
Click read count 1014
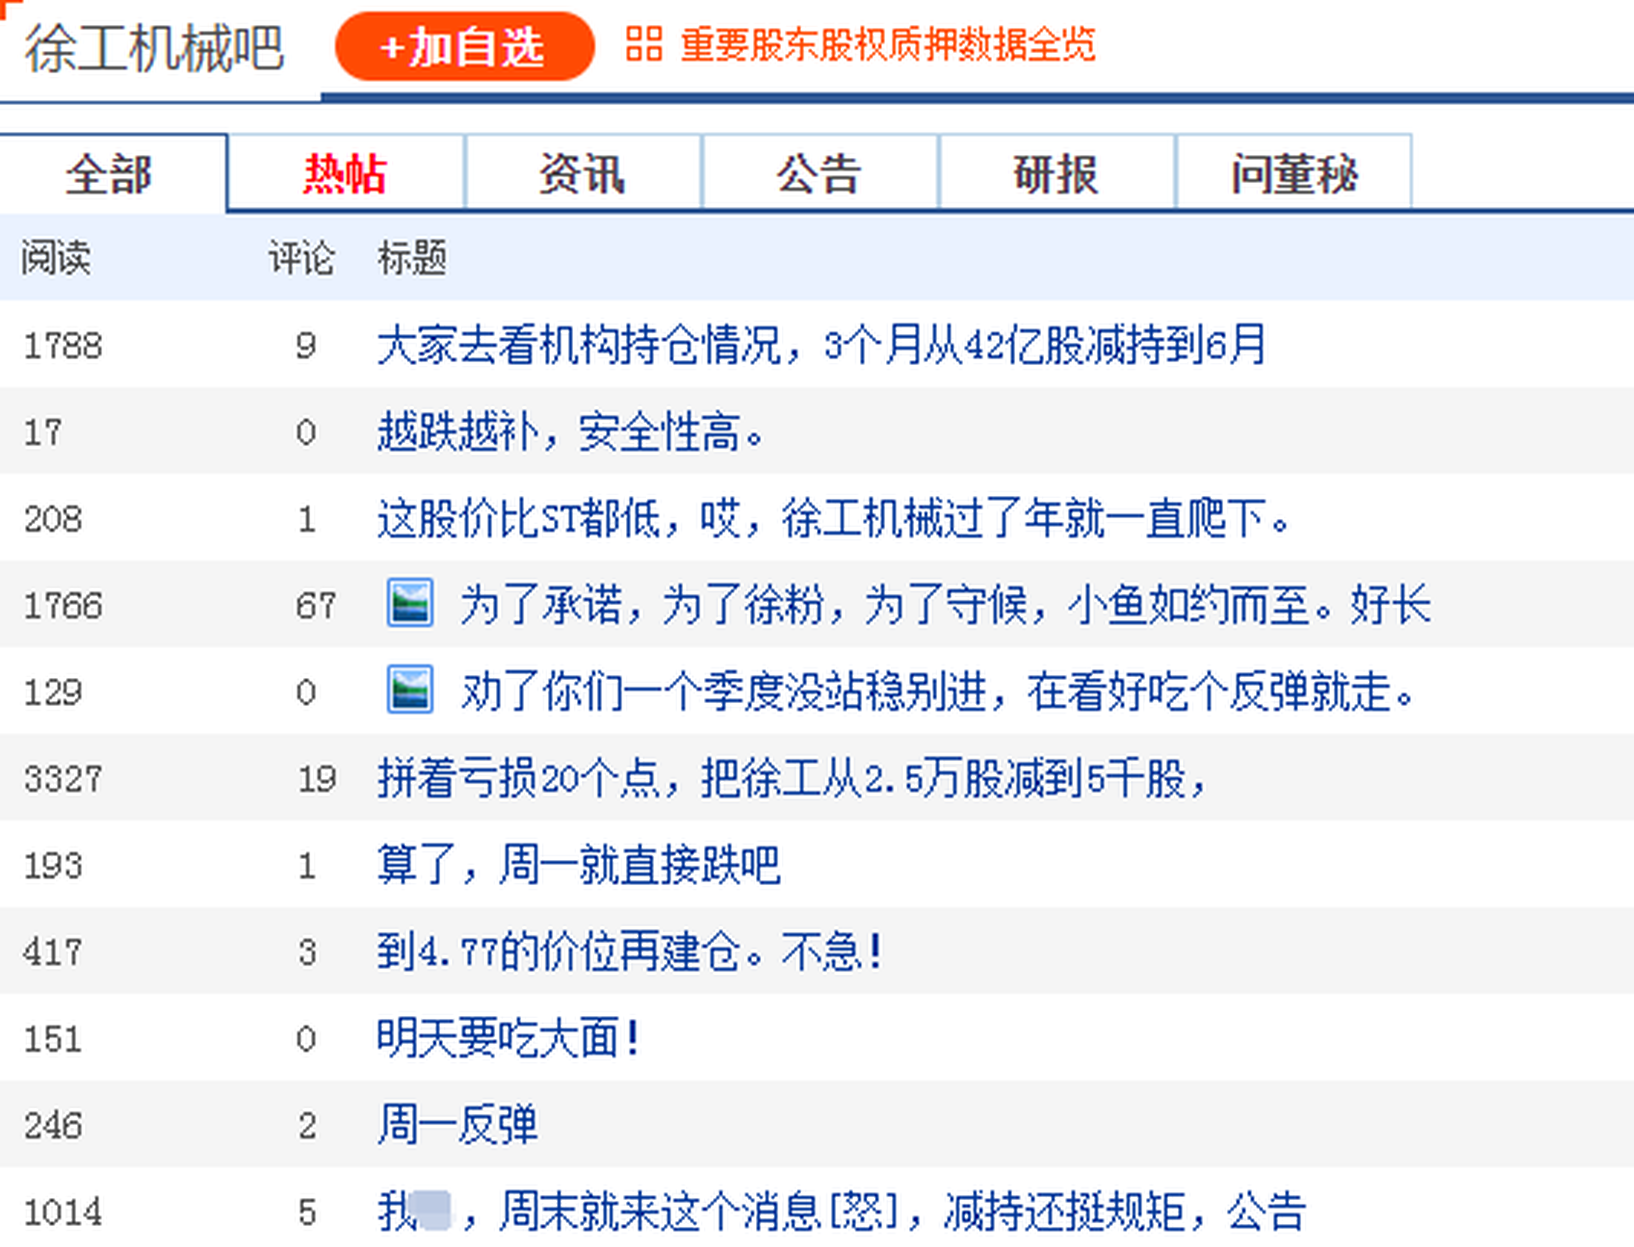point(63,1212)
